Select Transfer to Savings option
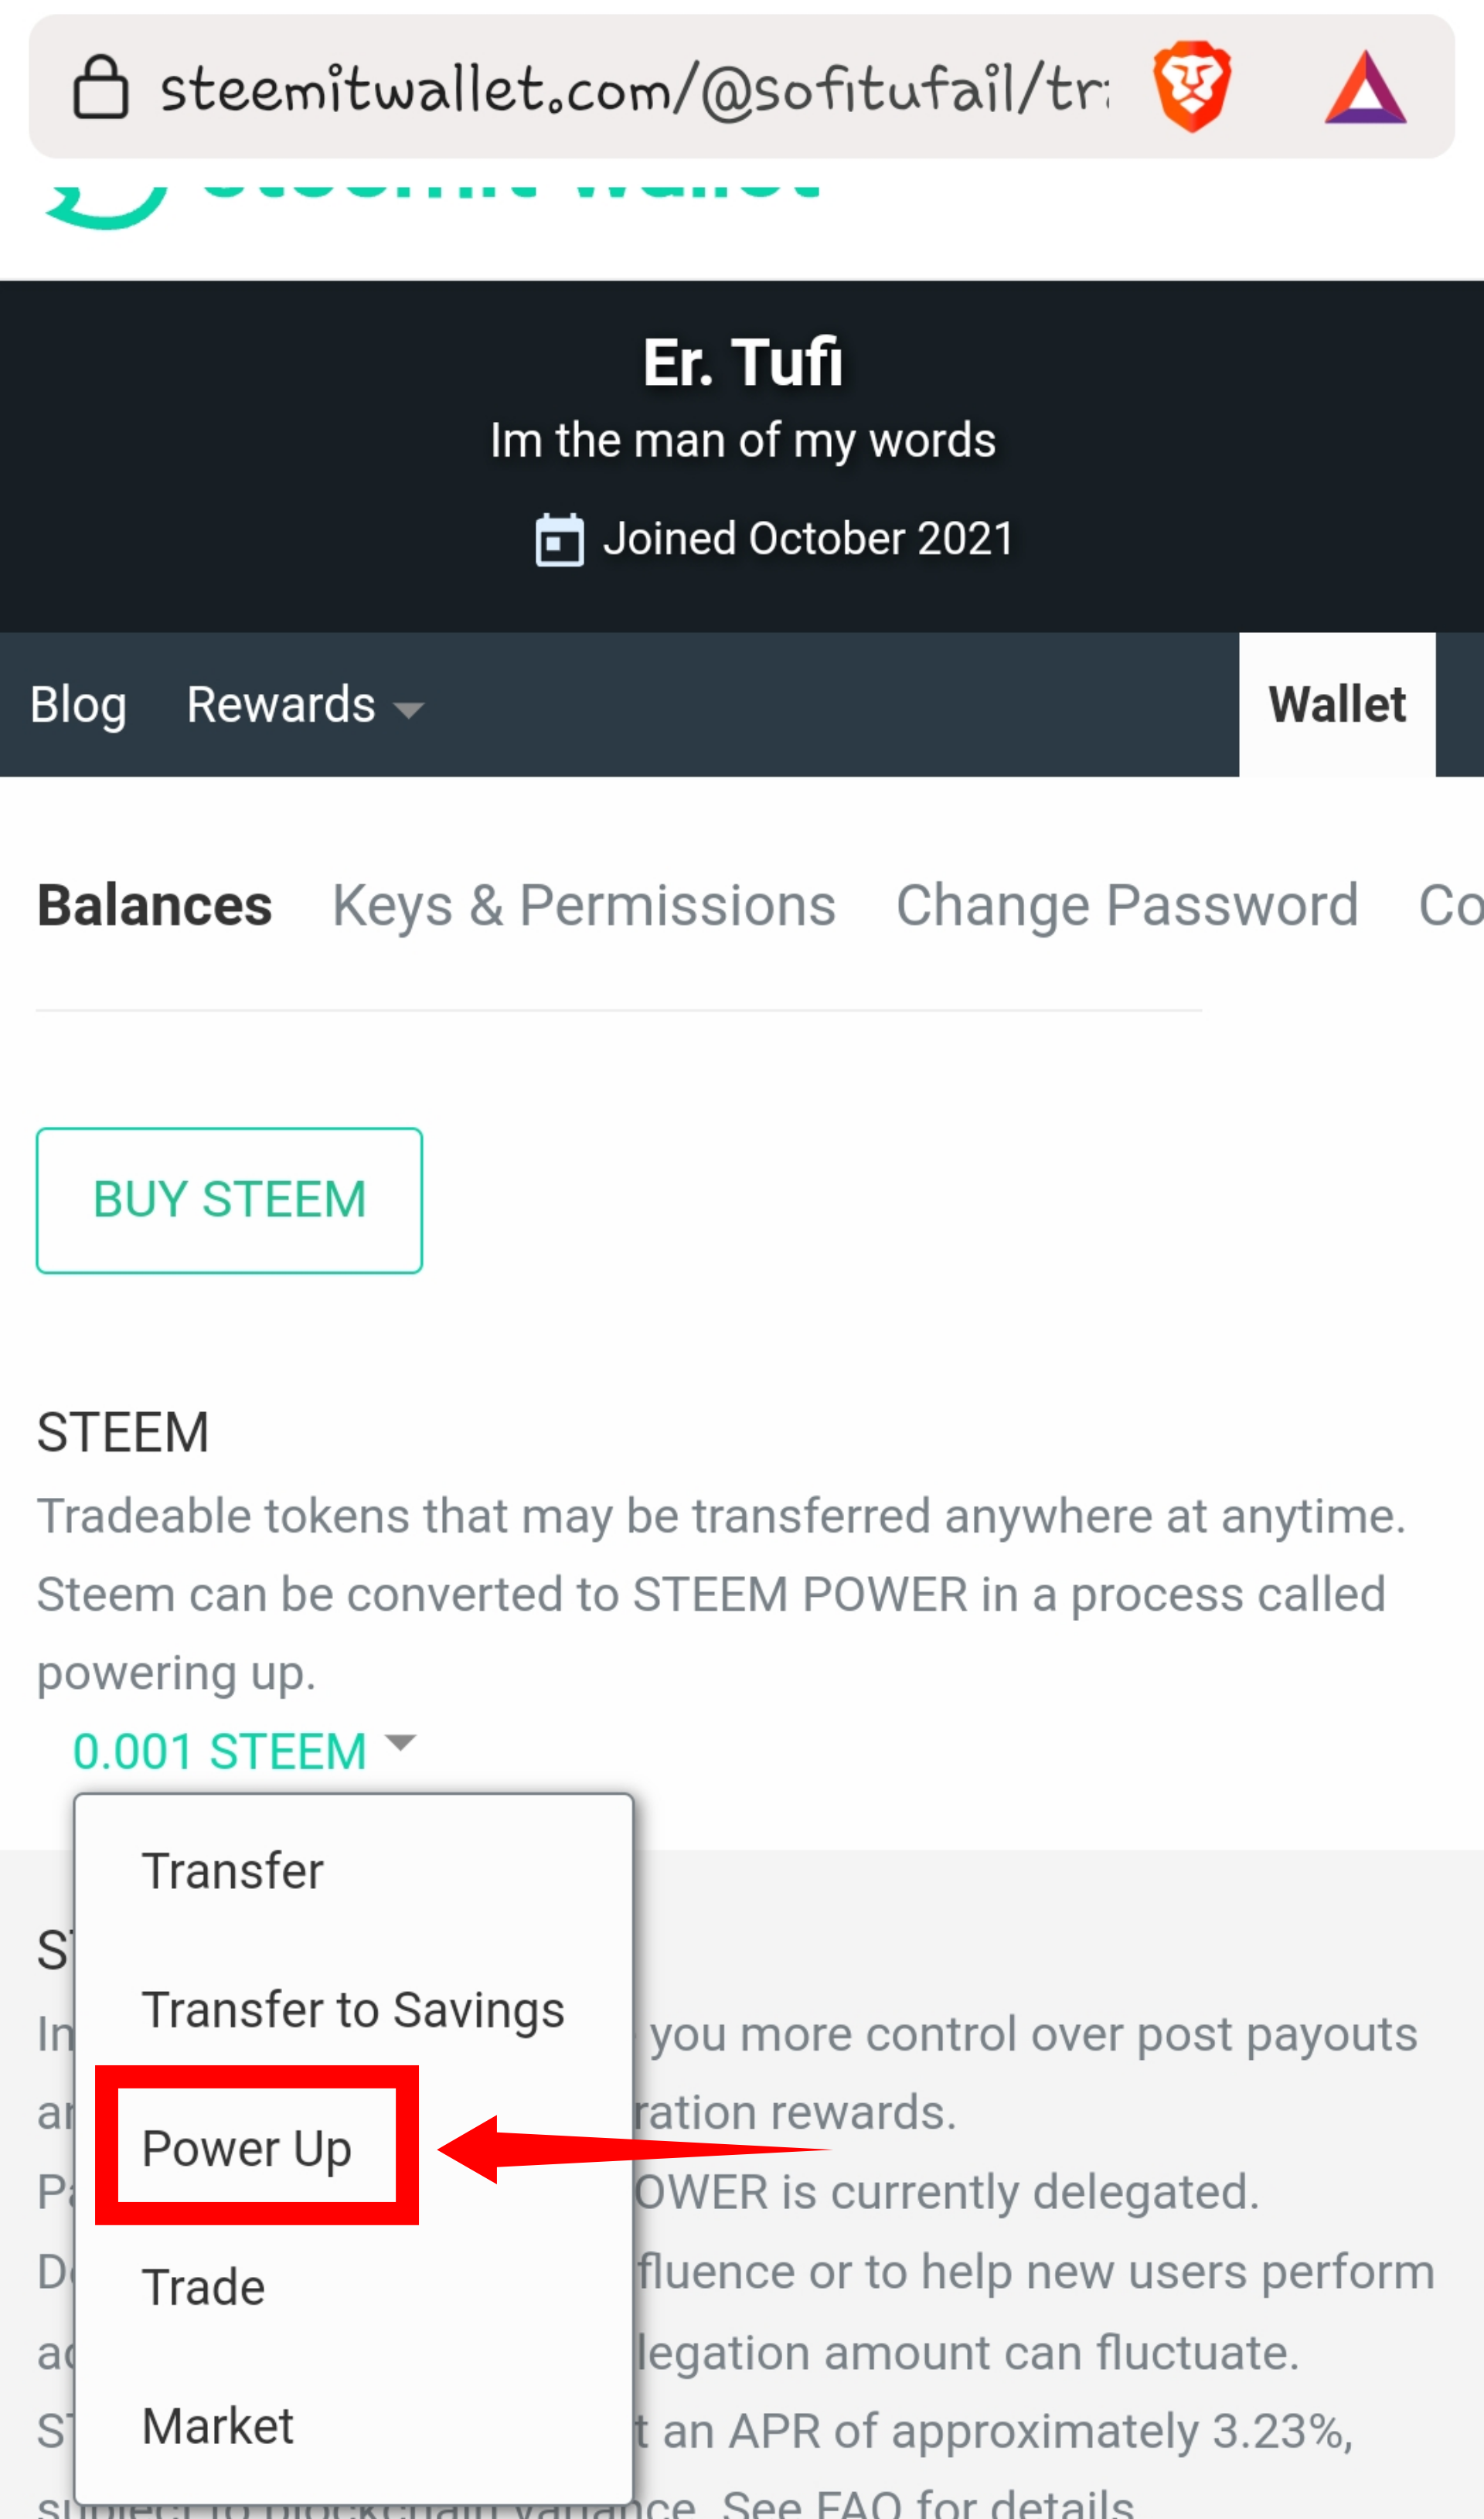 pos(353,2010)
